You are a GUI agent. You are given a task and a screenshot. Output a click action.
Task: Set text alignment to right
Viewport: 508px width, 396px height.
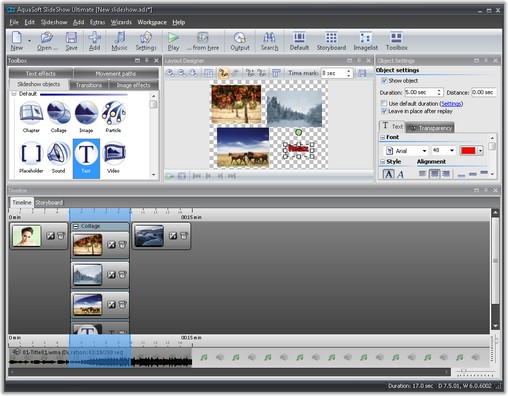[446, 174]
